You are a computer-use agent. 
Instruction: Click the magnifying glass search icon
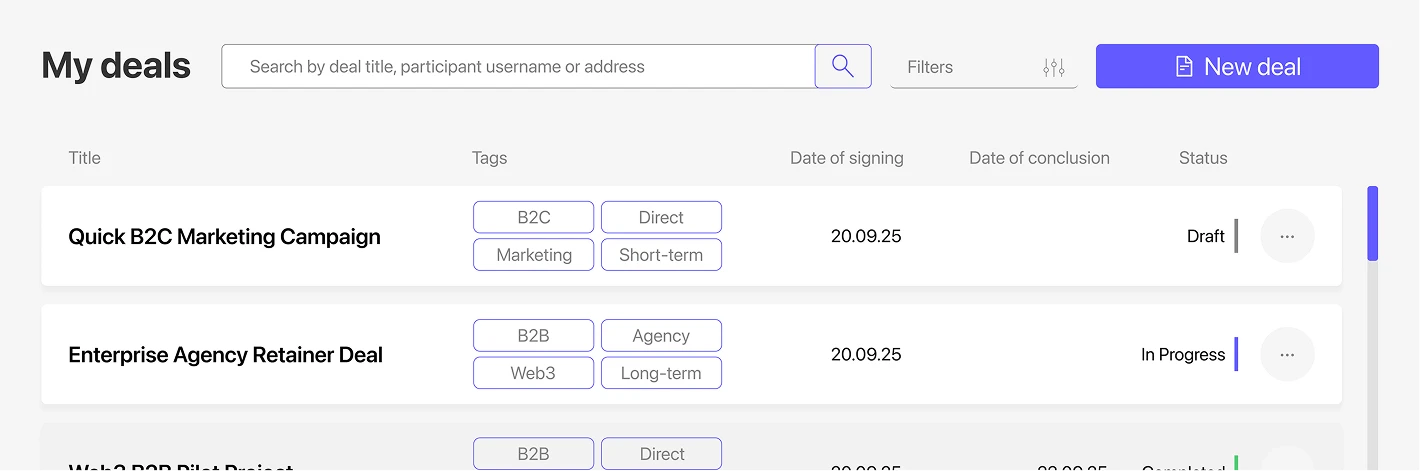[x=843, y=66]
